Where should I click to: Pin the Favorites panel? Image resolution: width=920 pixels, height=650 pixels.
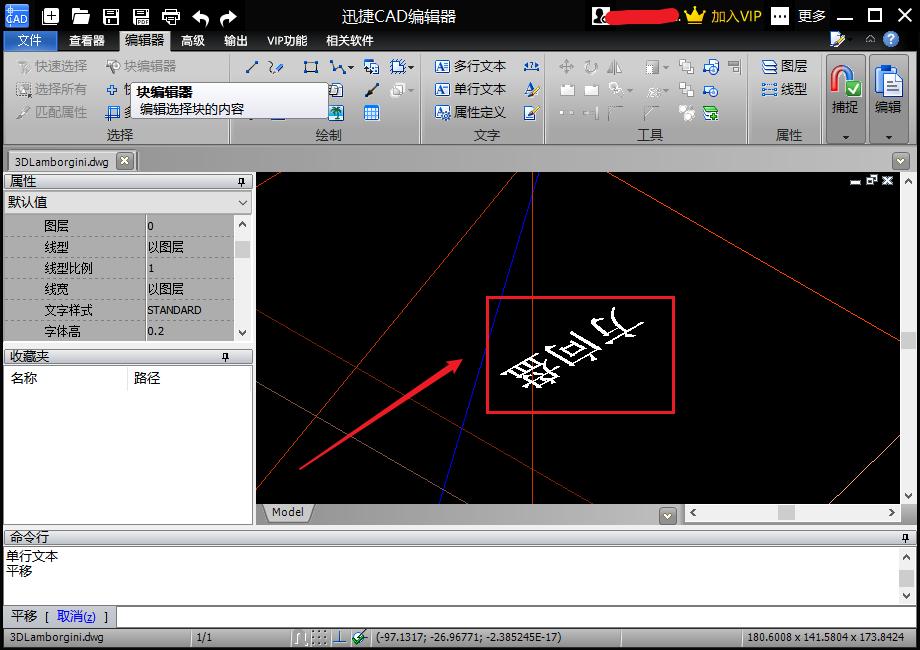click(225, 357)
